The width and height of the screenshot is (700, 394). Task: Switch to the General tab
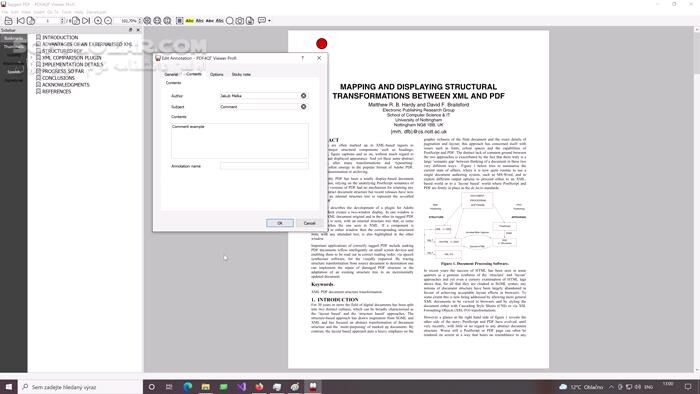point(171,75)
